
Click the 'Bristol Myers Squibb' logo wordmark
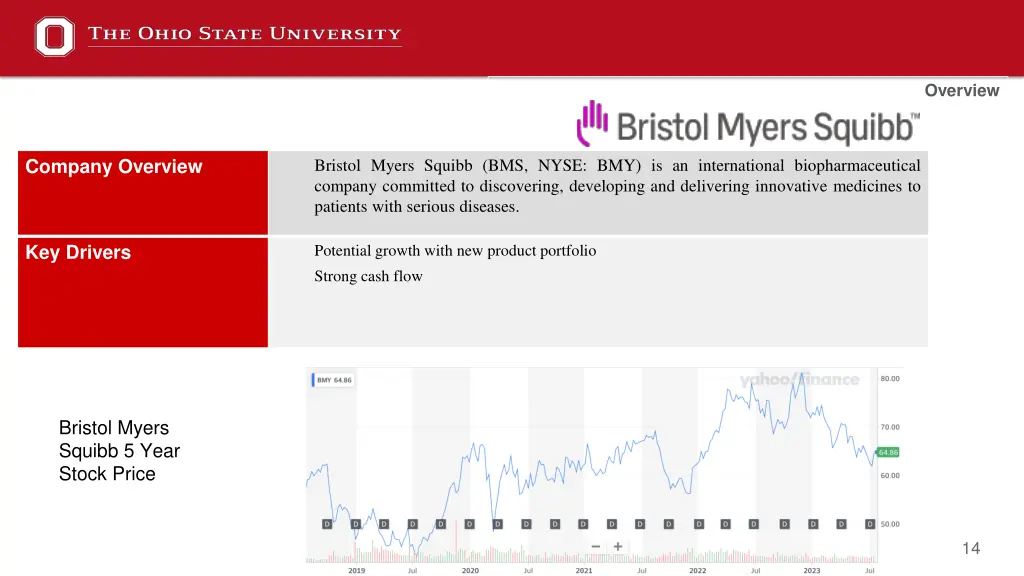[768, 127]
